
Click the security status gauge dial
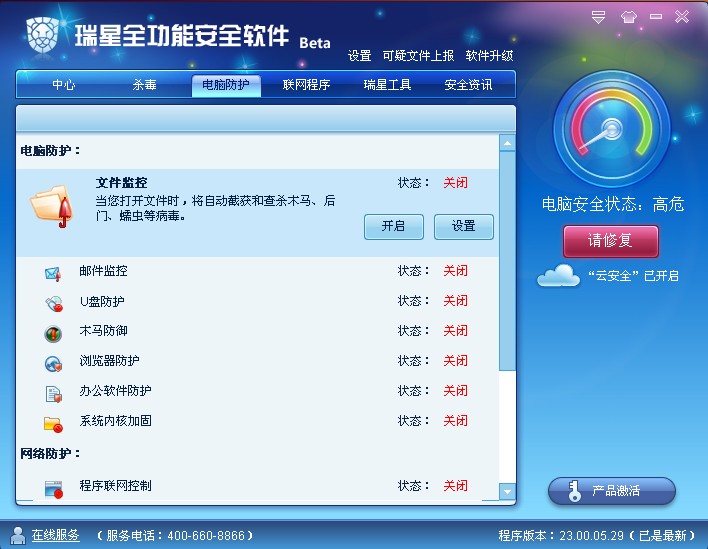coord(612,129)
